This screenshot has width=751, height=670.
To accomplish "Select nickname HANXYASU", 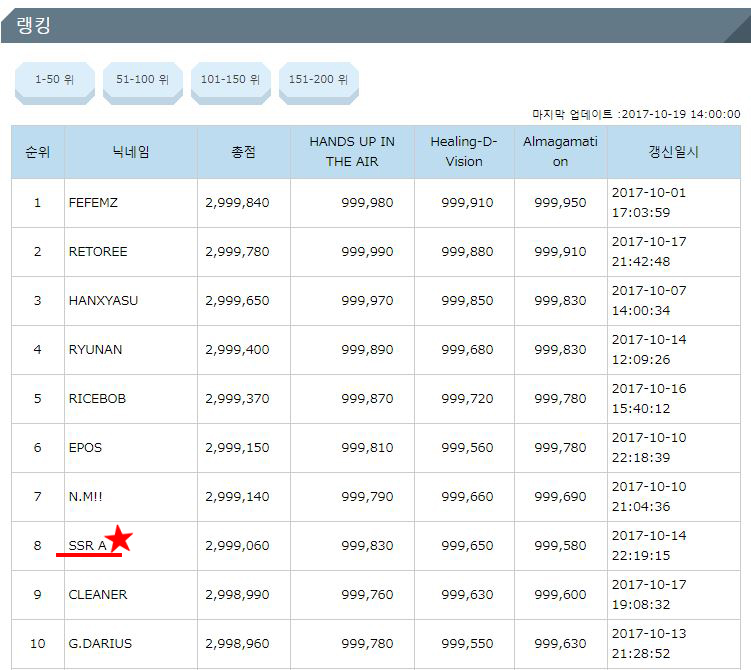I will point(103,301).
